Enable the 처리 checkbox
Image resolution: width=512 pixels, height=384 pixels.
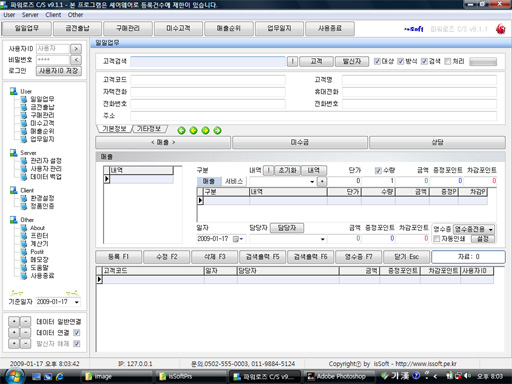point(448,61)
